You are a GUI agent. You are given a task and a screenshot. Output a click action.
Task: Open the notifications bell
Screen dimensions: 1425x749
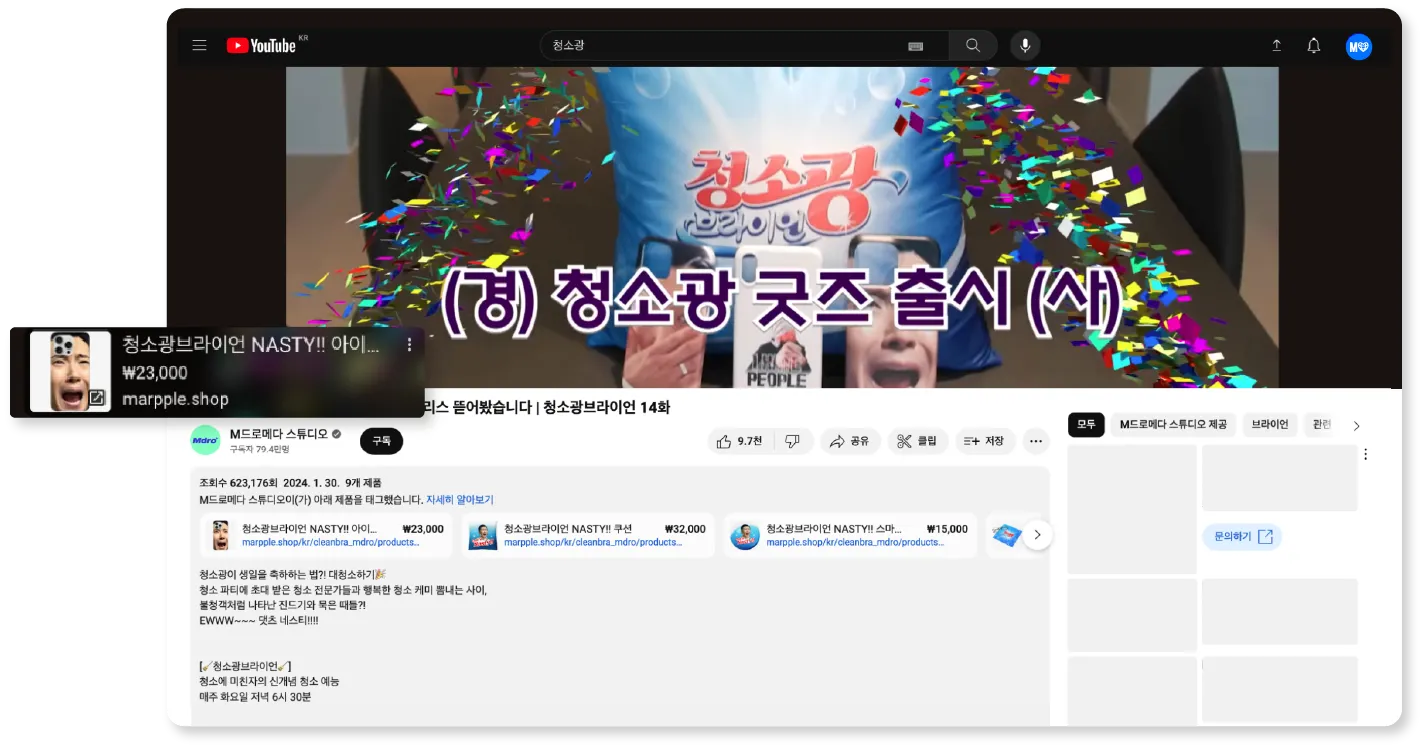point(1314,46)
